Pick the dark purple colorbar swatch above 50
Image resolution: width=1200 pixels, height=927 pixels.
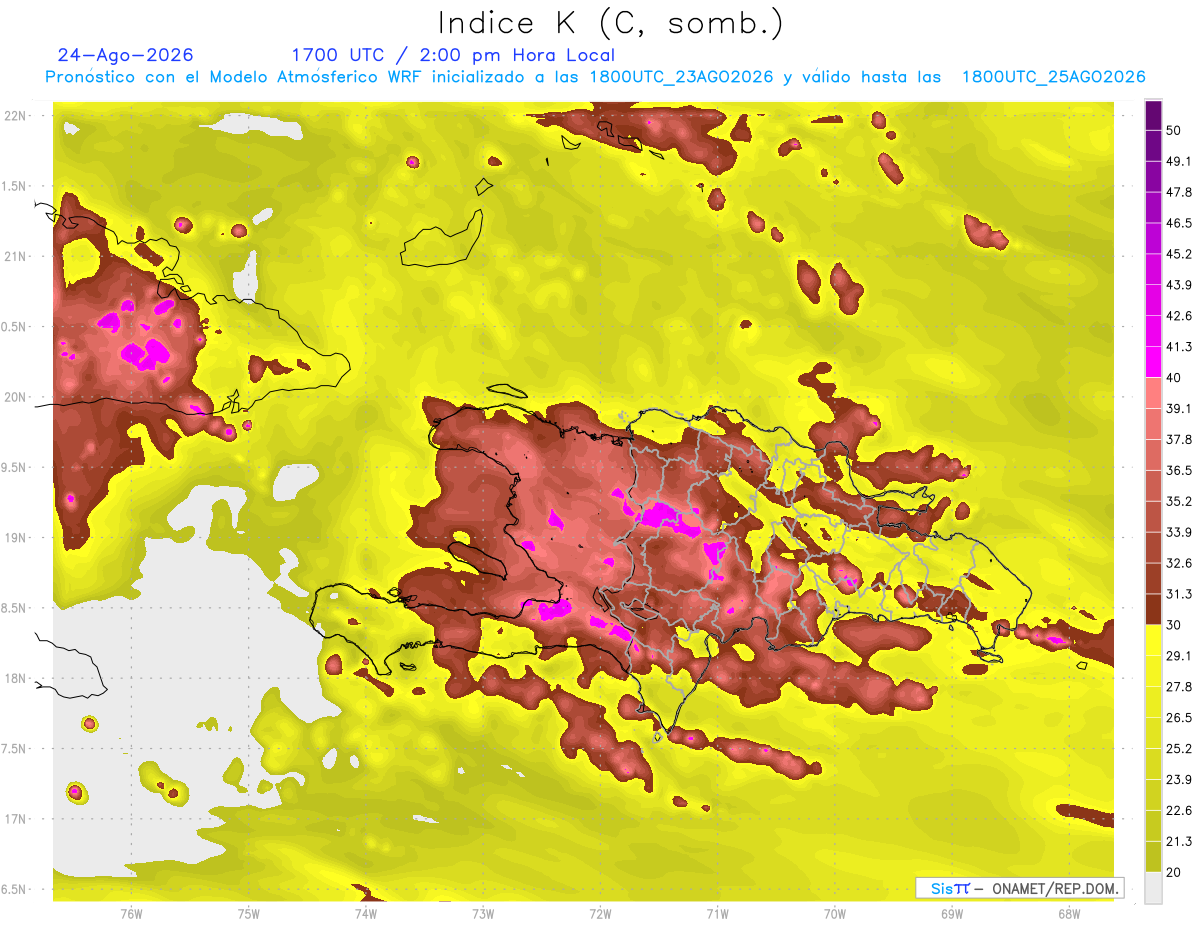coord(1153,115)
